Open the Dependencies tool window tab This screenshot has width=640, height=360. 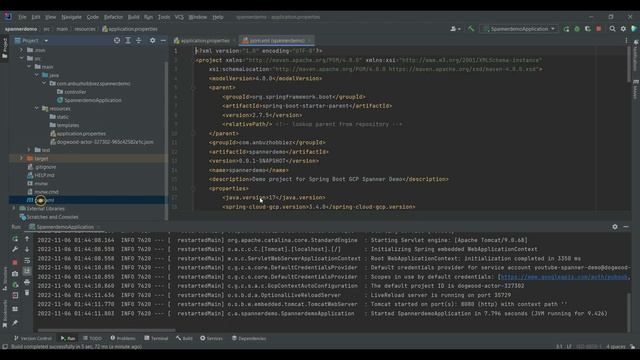tap(249, 338)
